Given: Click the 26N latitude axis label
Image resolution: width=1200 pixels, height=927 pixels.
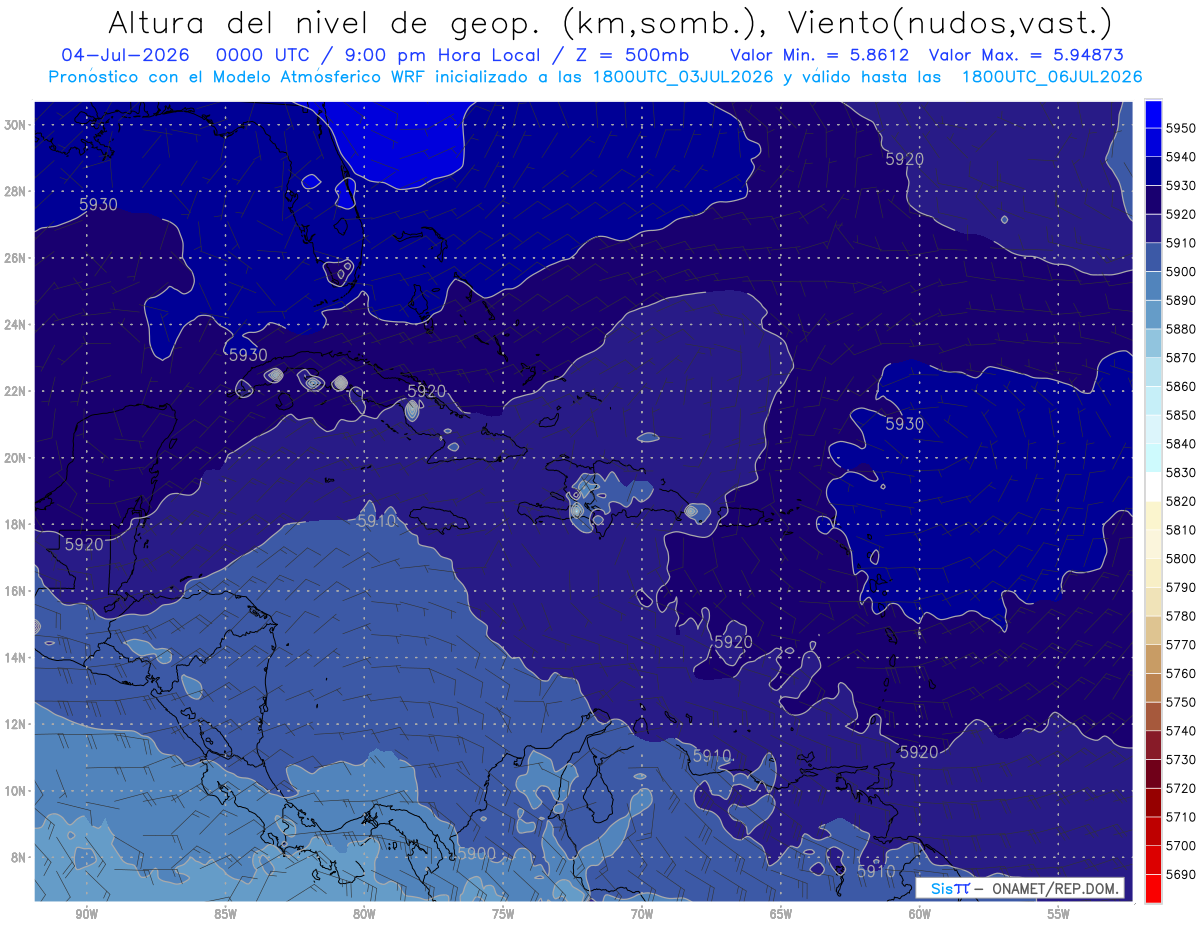Looking at the screenshot, I should click(x=14, y=258).
